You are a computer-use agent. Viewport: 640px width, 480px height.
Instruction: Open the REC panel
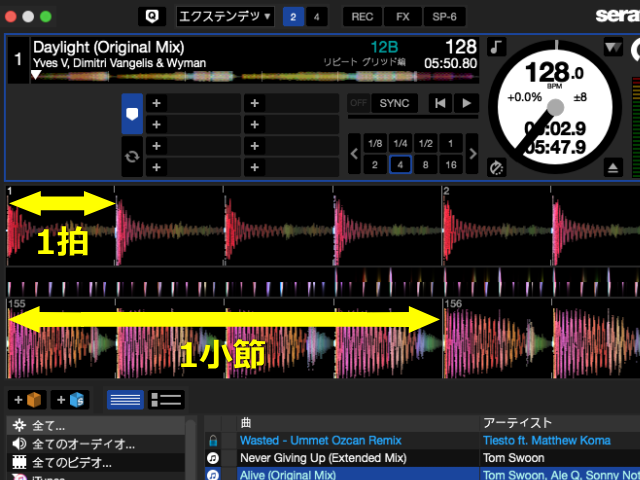(362, 17)
